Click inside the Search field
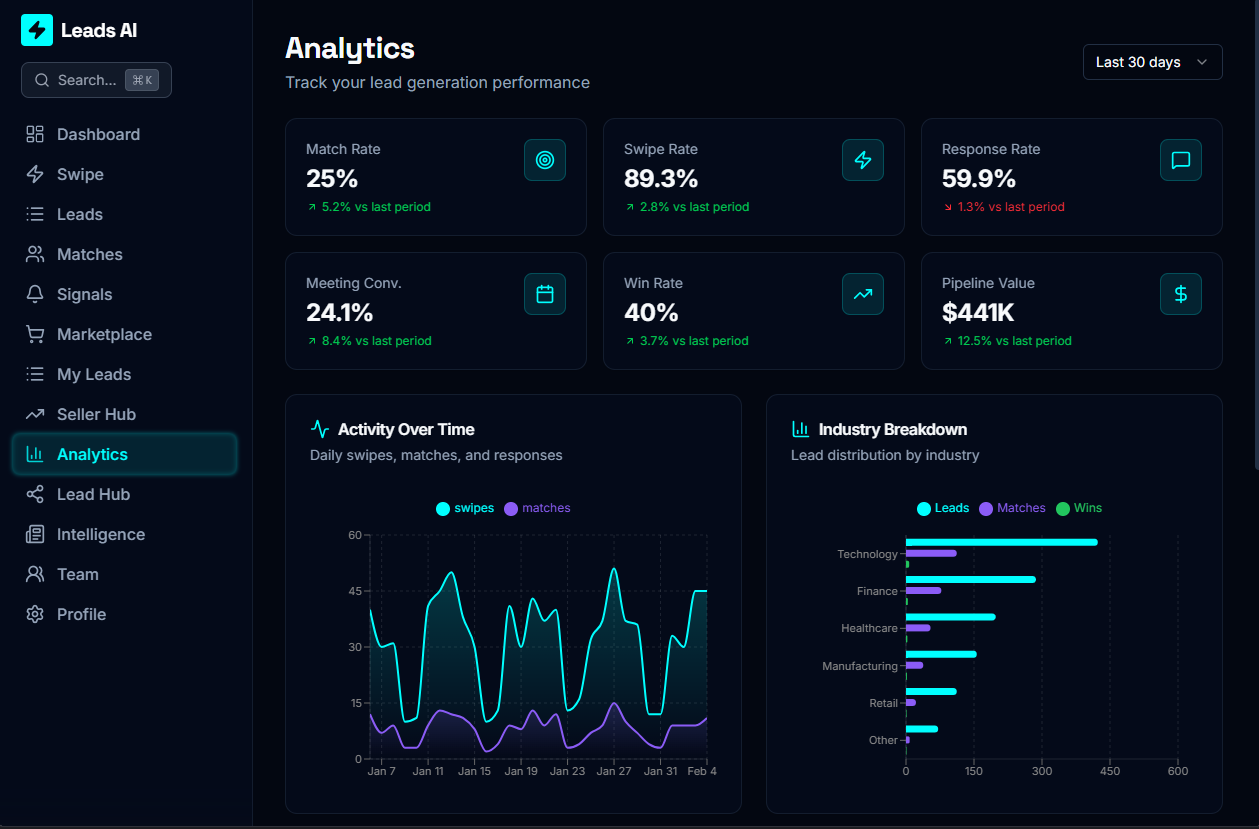1259x829 pixels. 96,79
